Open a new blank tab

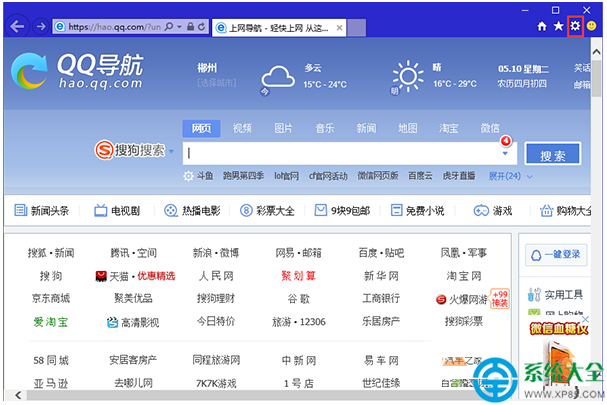point(356,27)
